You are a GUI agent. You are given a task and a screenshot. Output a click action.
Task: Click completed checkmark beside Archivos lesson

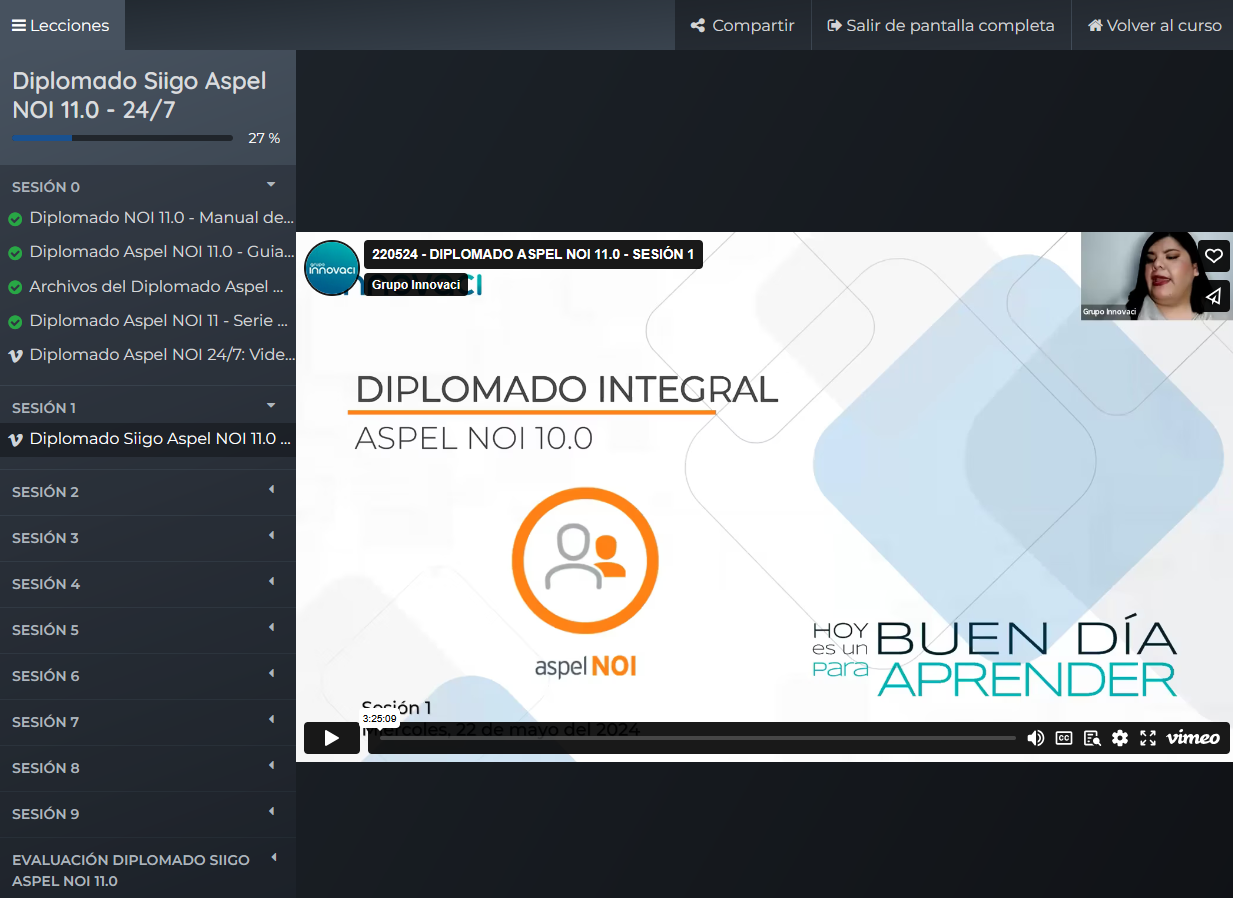click(15, 288)
